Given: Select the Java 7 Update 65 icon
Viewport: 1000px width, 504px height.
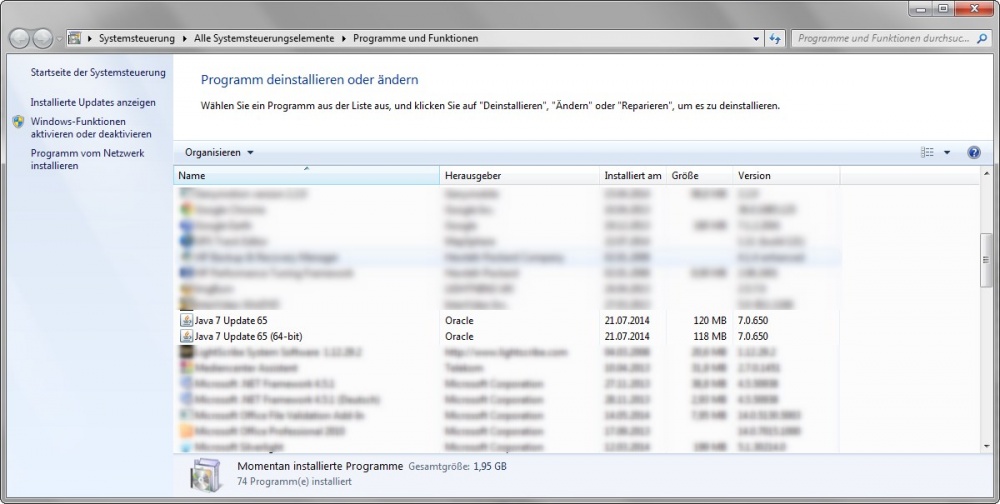Looking at the screenshot, I should [x=185, y=320].
